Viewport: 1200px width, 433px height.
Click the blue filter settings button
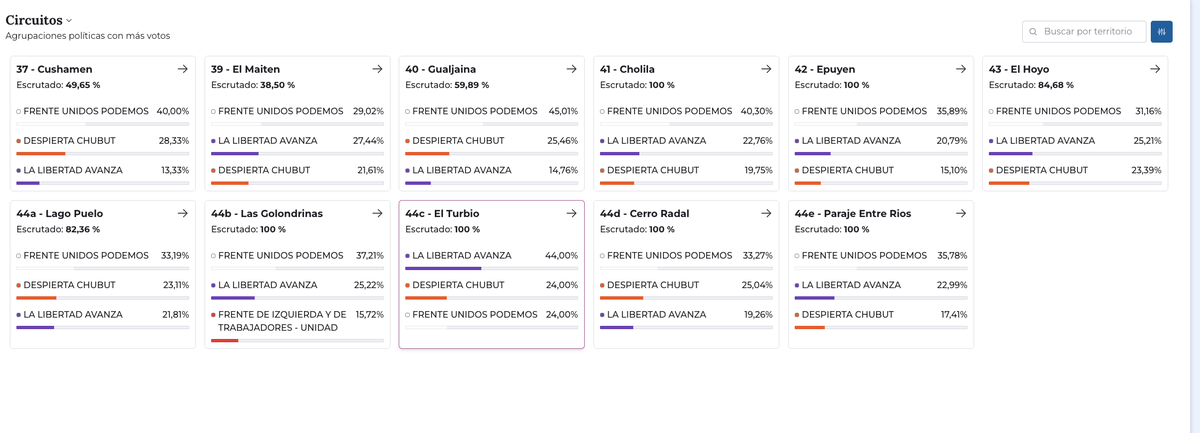1161,32
